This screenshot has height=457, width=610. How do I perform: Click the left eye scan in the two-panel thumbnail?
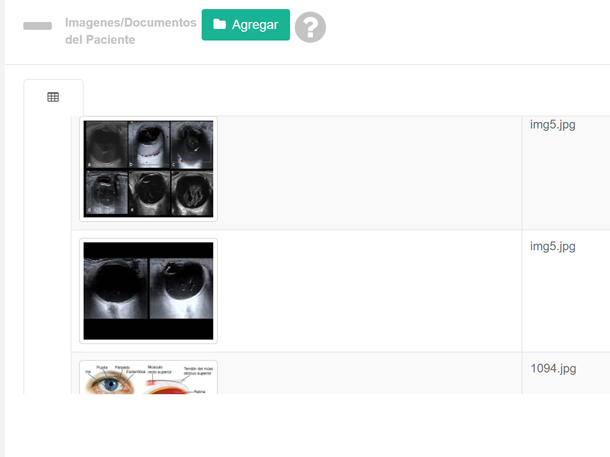click(116, 288)
